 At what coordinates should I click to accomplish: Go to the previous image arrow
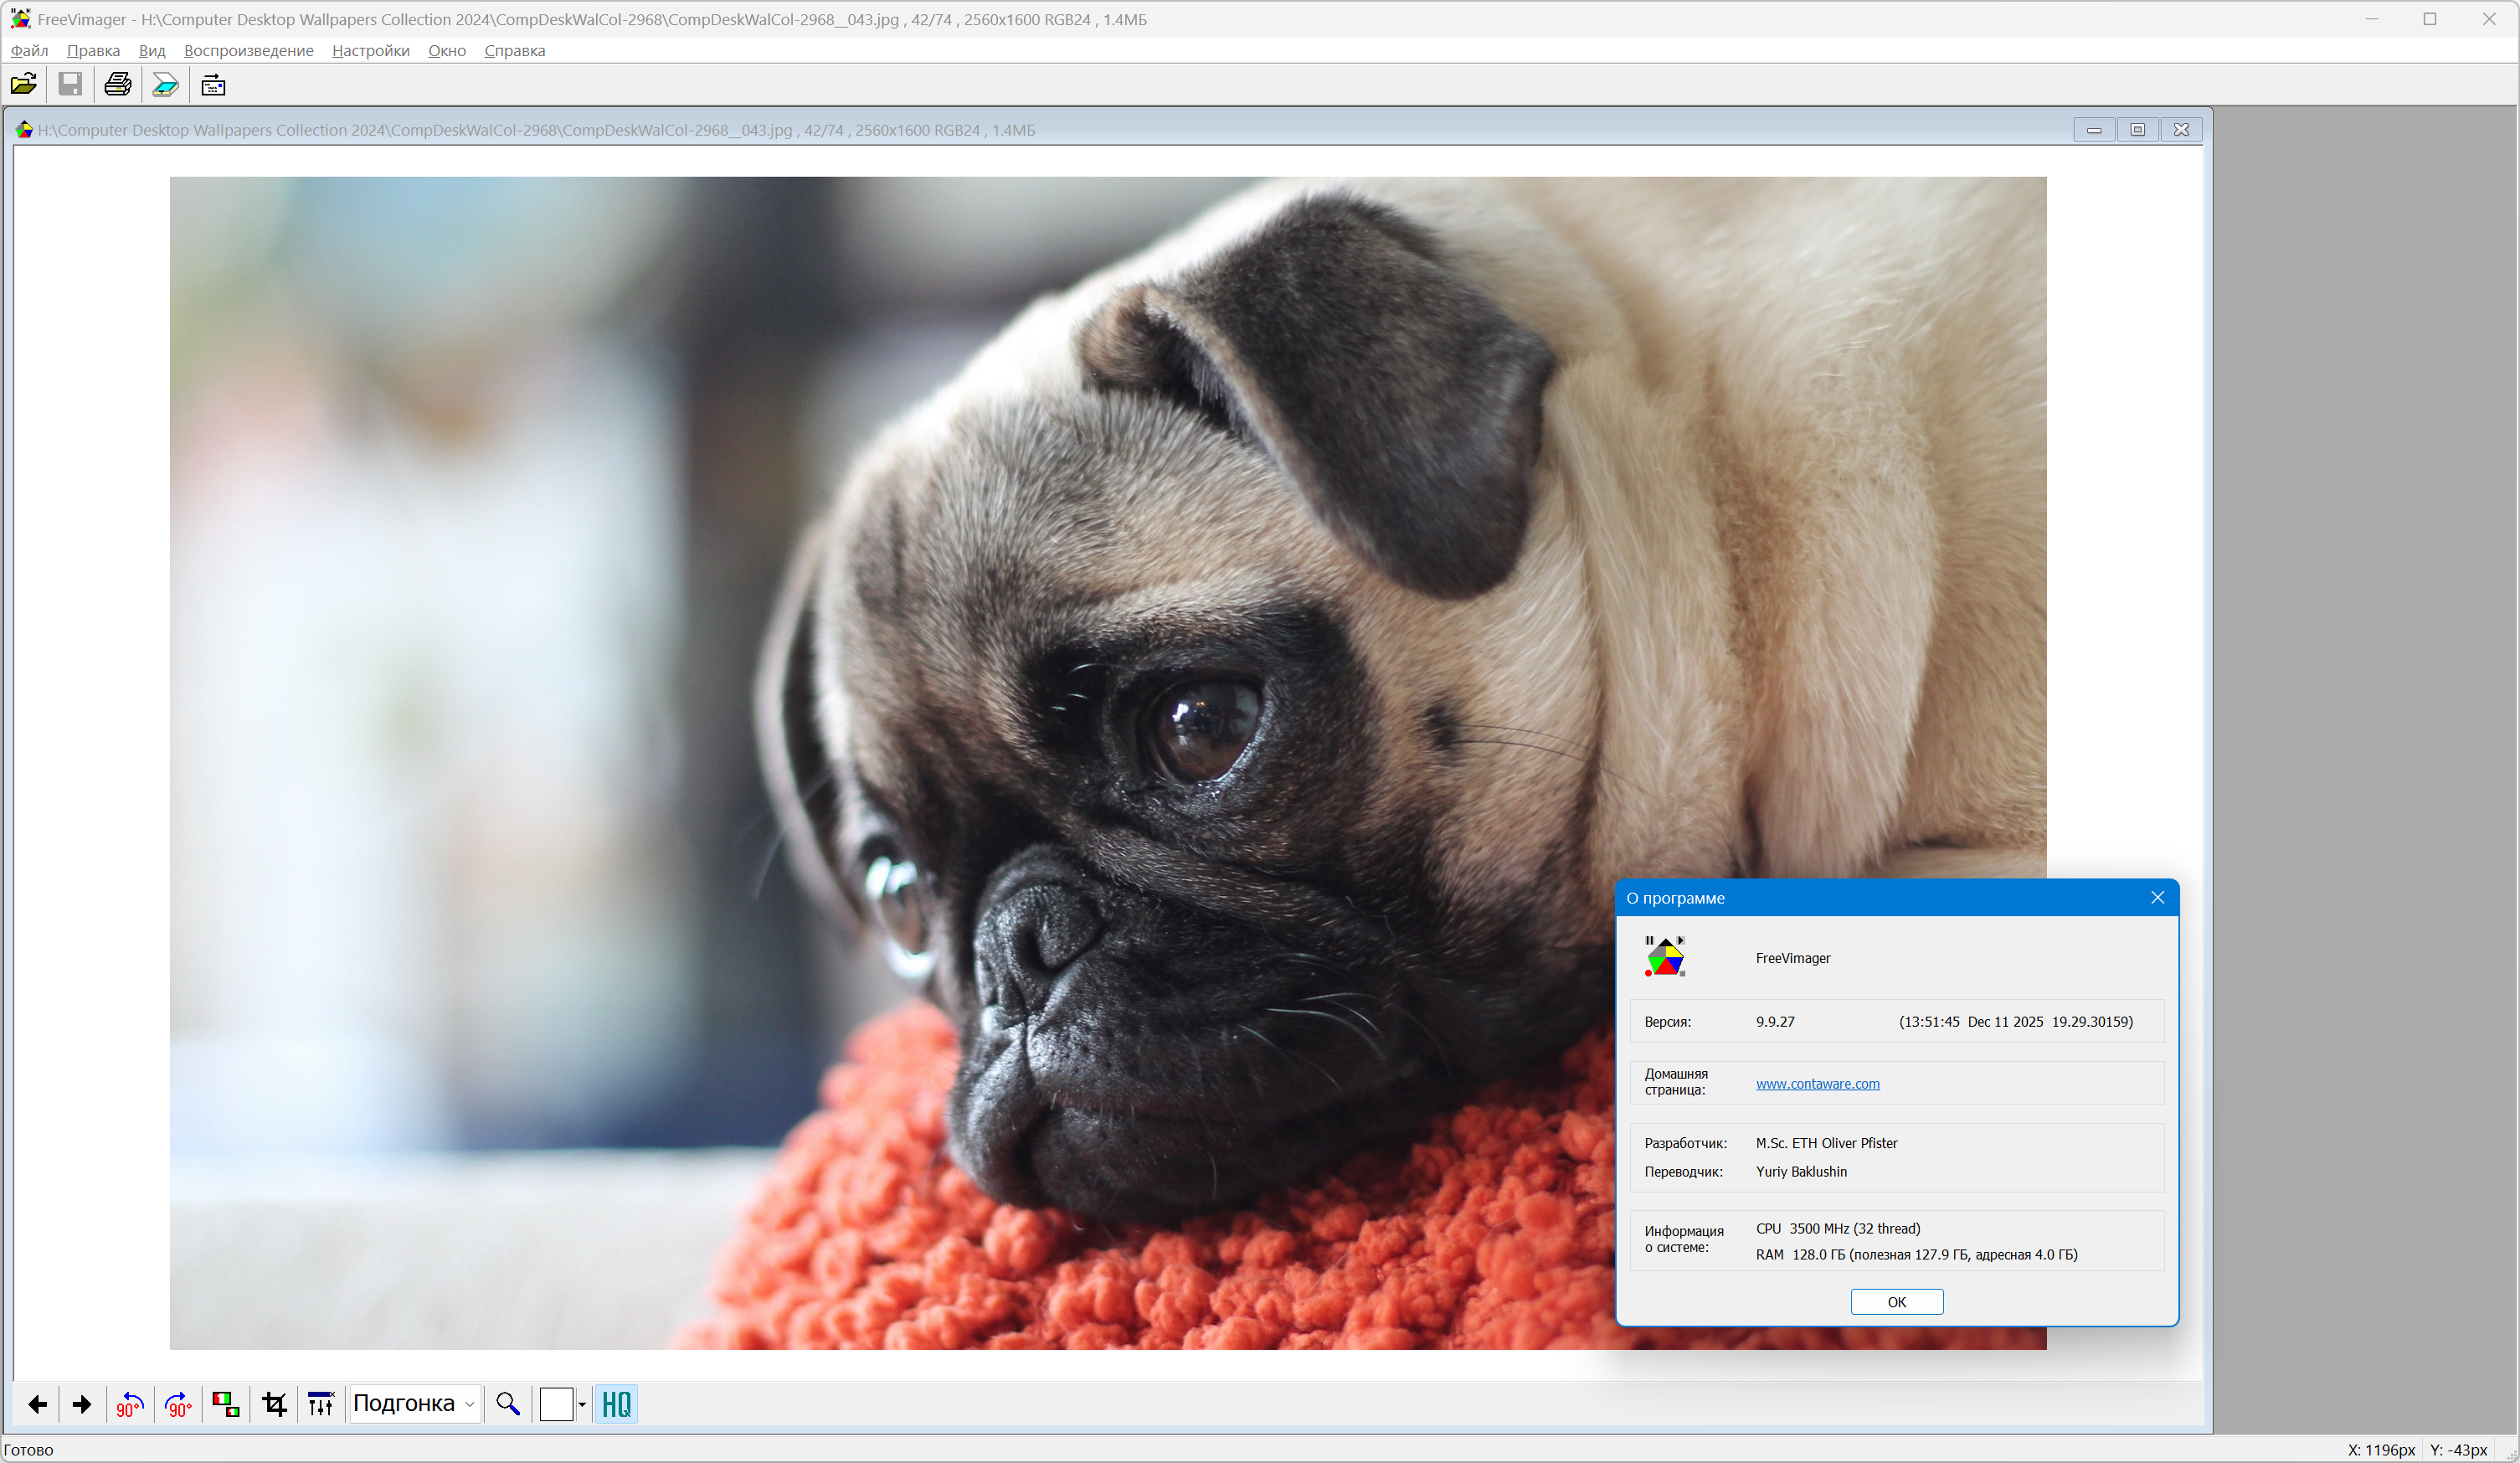pos(37,1404)
